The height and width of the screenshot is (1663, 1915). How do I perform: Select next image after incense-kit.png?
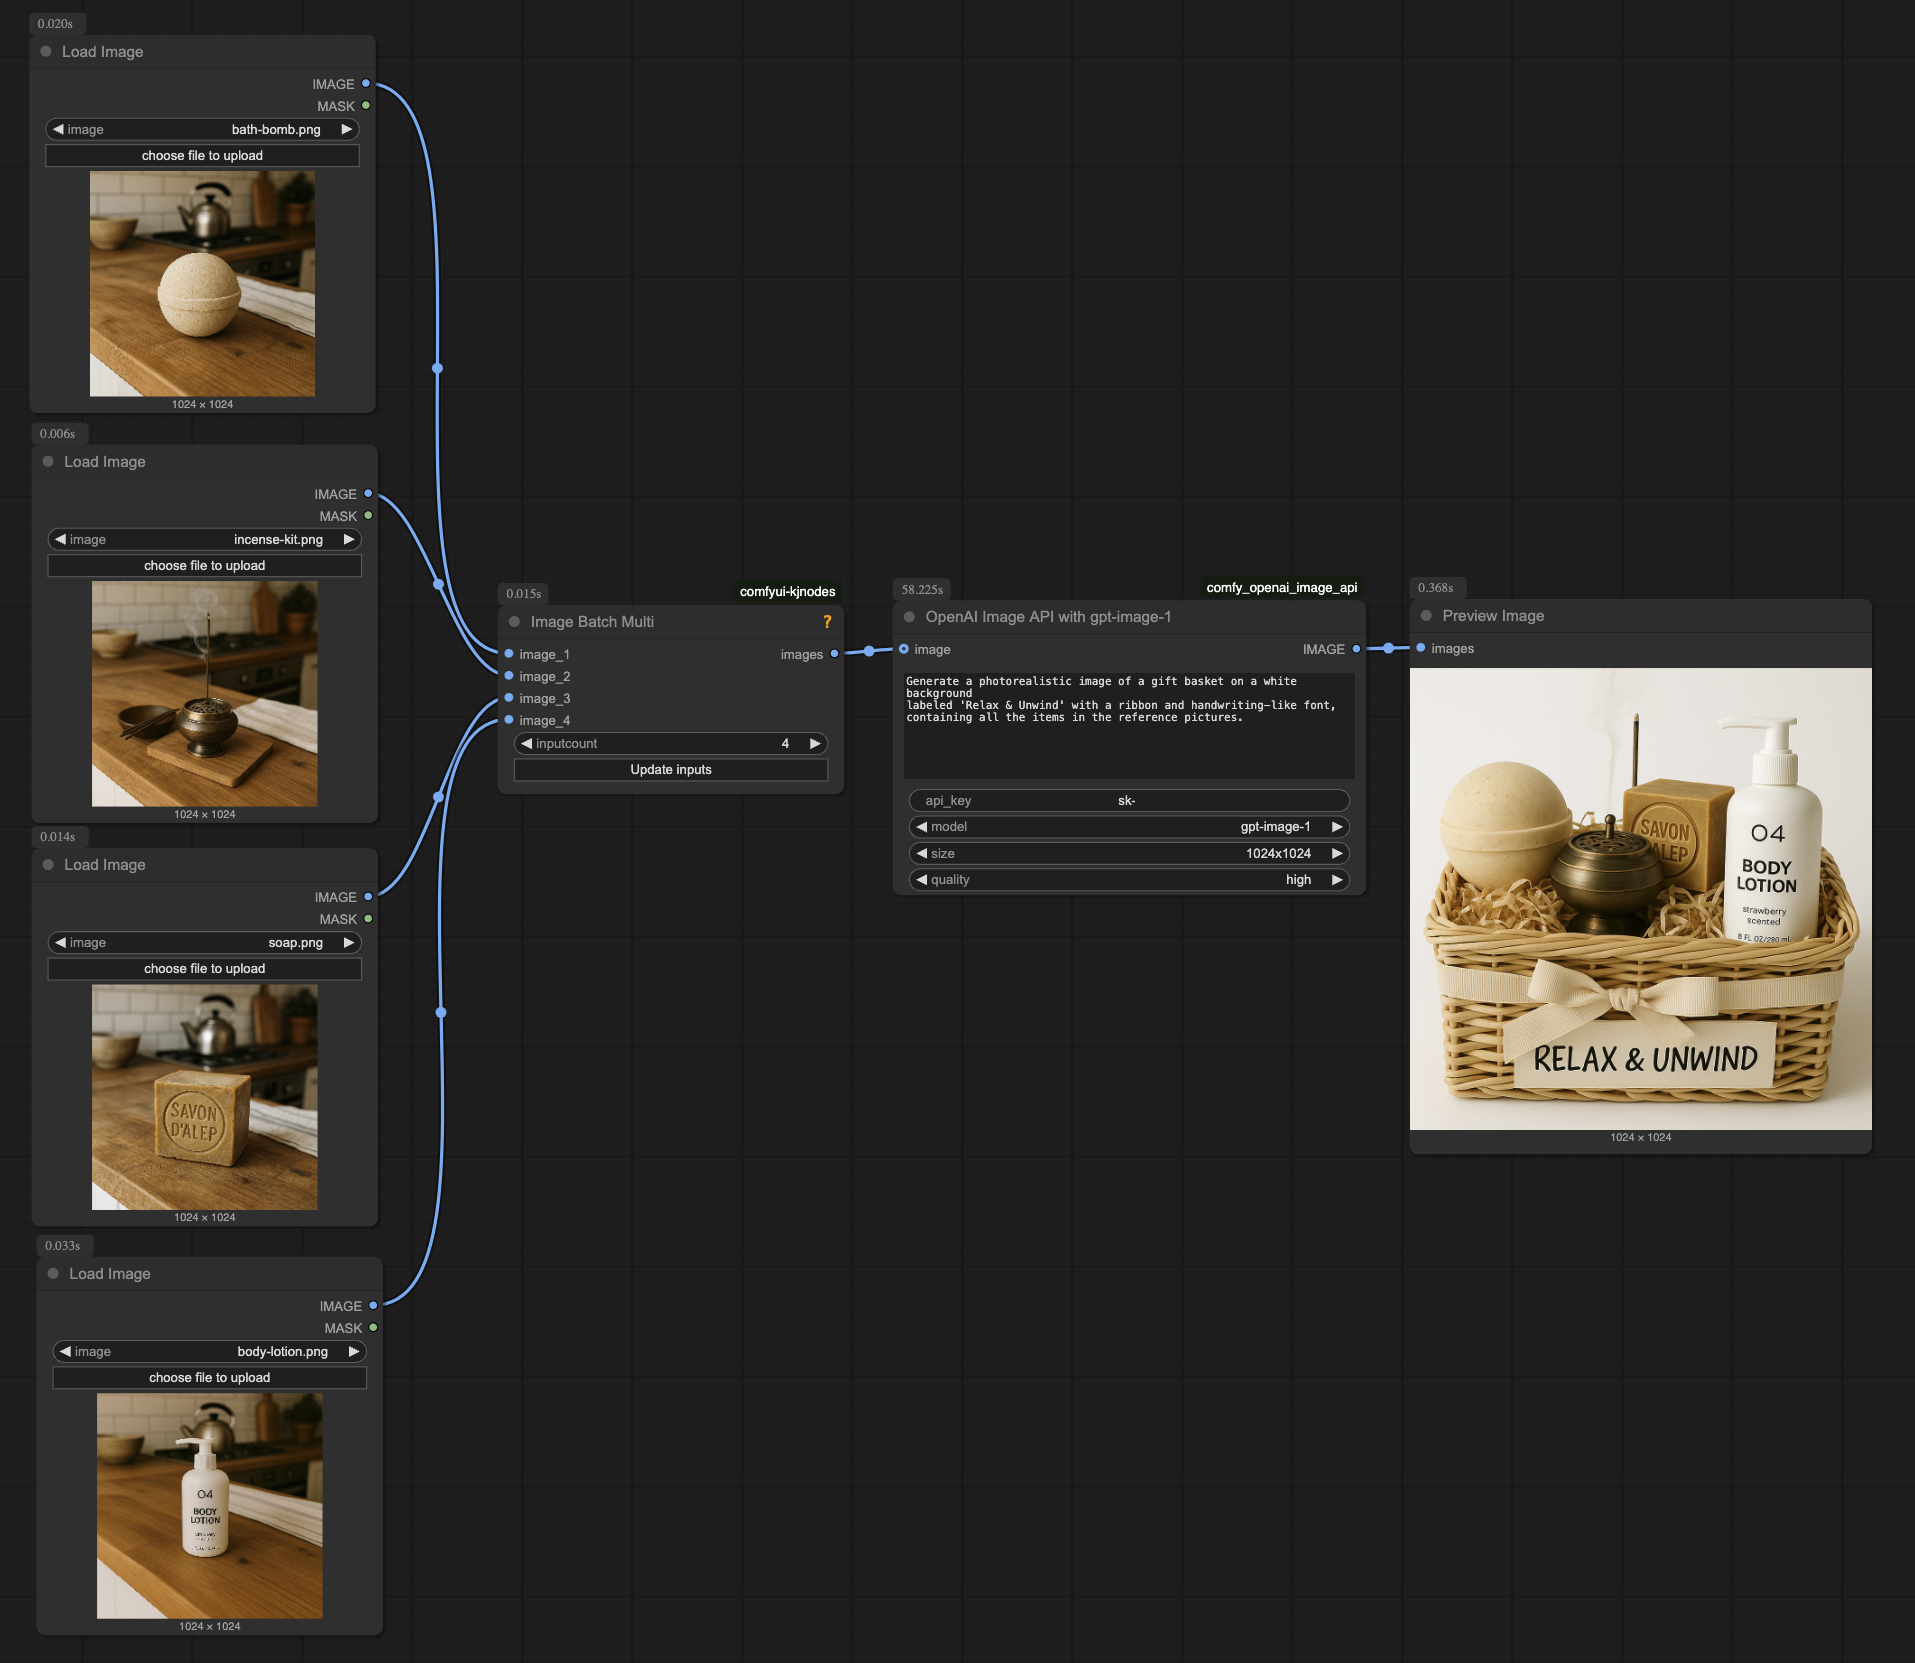click(x=349, y=539)
